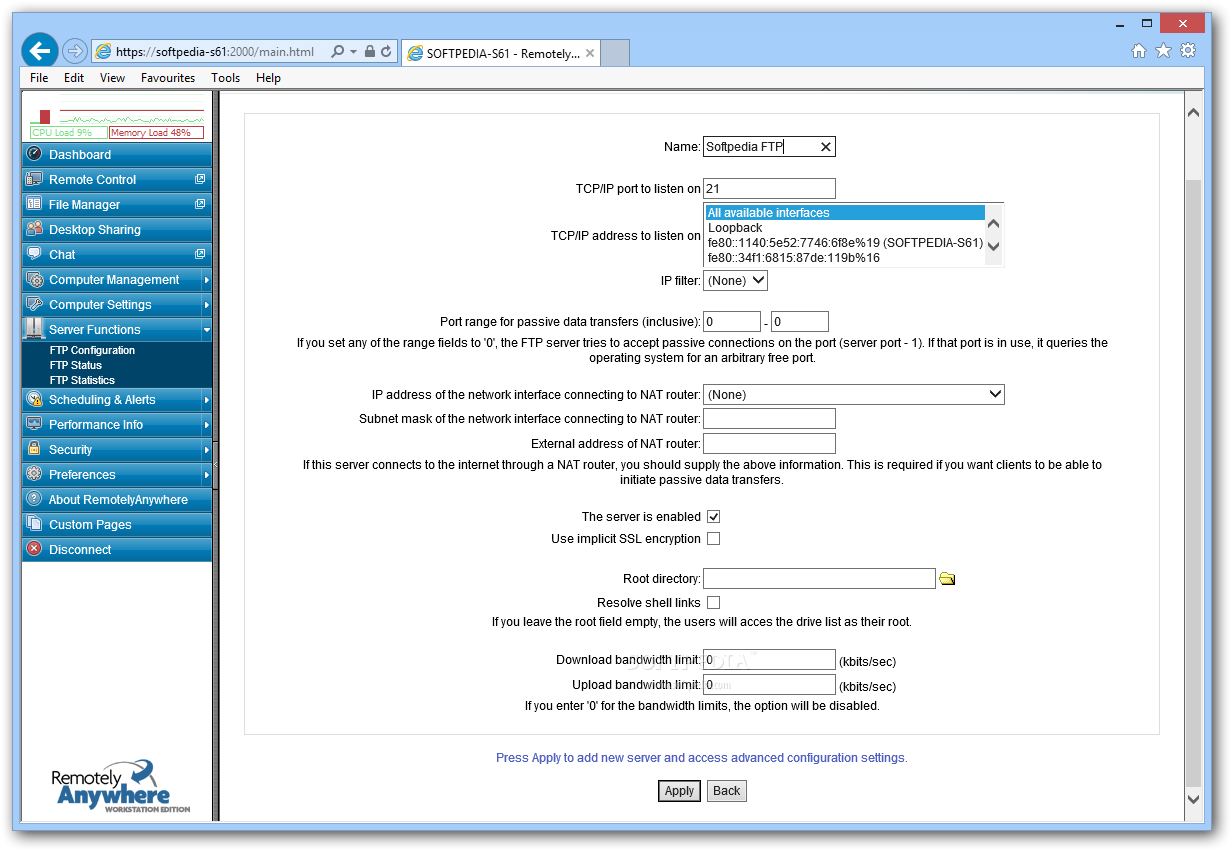The image size is (1232, 851).
Task: Click the External address of NAT router field
Action: [x=769, y=444]
